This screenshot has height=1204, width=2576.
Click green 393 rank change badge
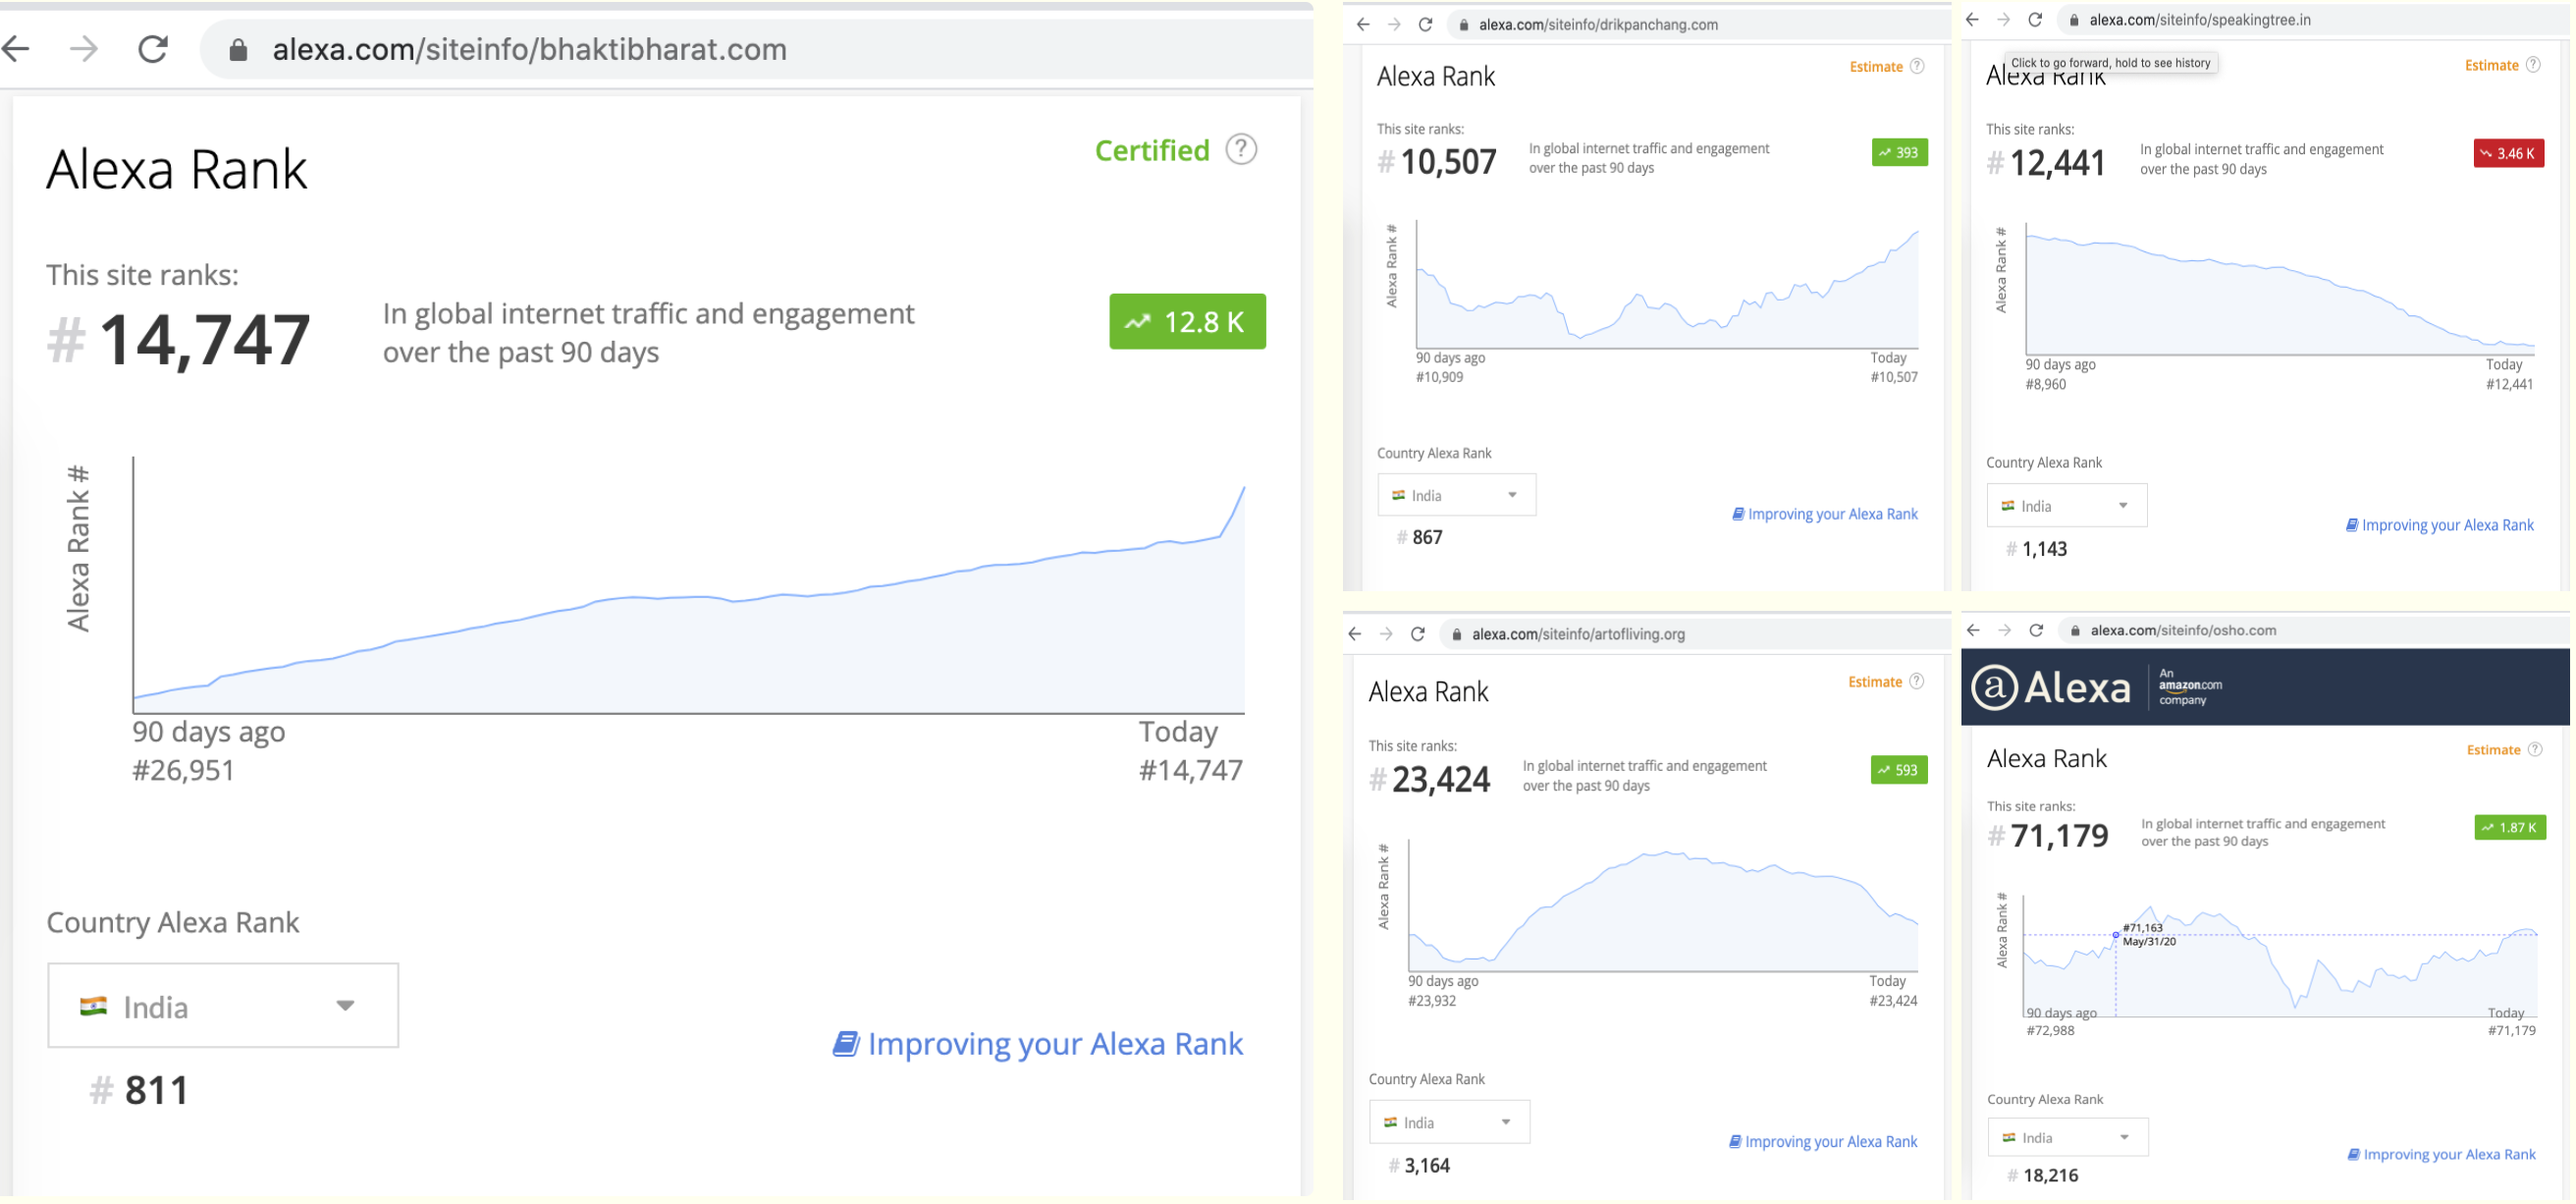(1899, 152)
